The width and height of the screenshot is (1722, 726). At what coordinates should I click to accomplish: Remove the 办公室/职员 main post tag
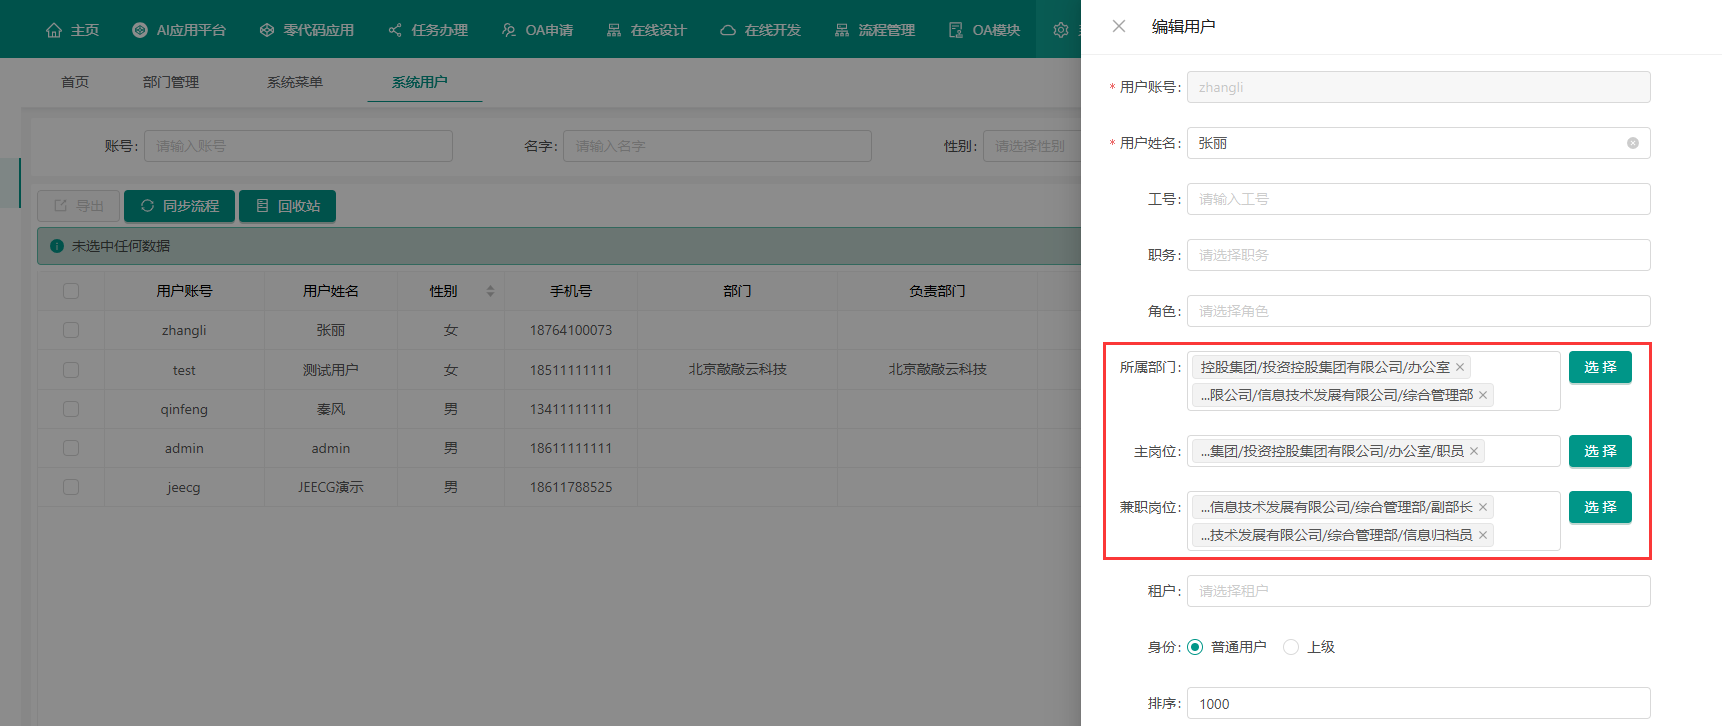click(x=1474, y=451)
